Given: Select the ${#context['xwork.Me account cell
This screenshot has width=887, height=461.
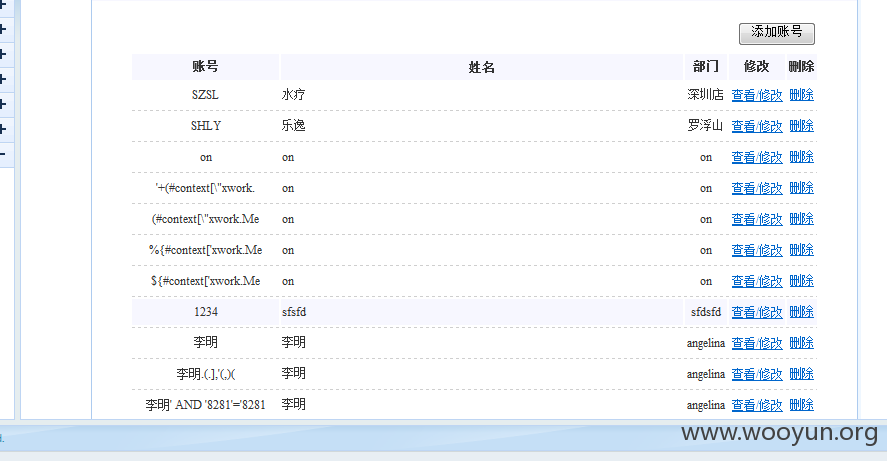Looking at the screenshot, I should click(x=205, y=281).
